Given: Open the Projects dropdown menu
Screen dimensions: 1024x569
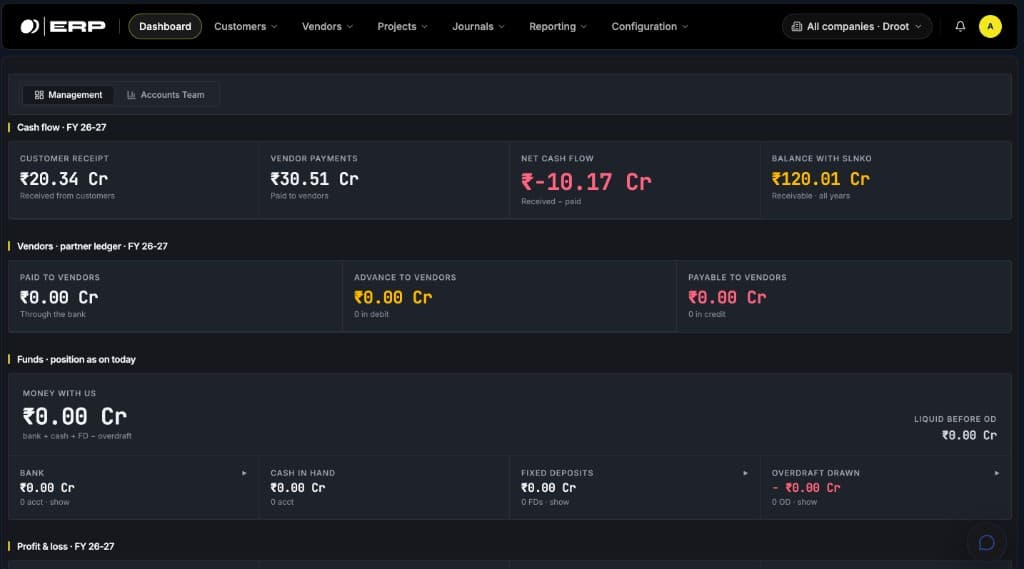Looking at the screenshot, I should [402, 27].
